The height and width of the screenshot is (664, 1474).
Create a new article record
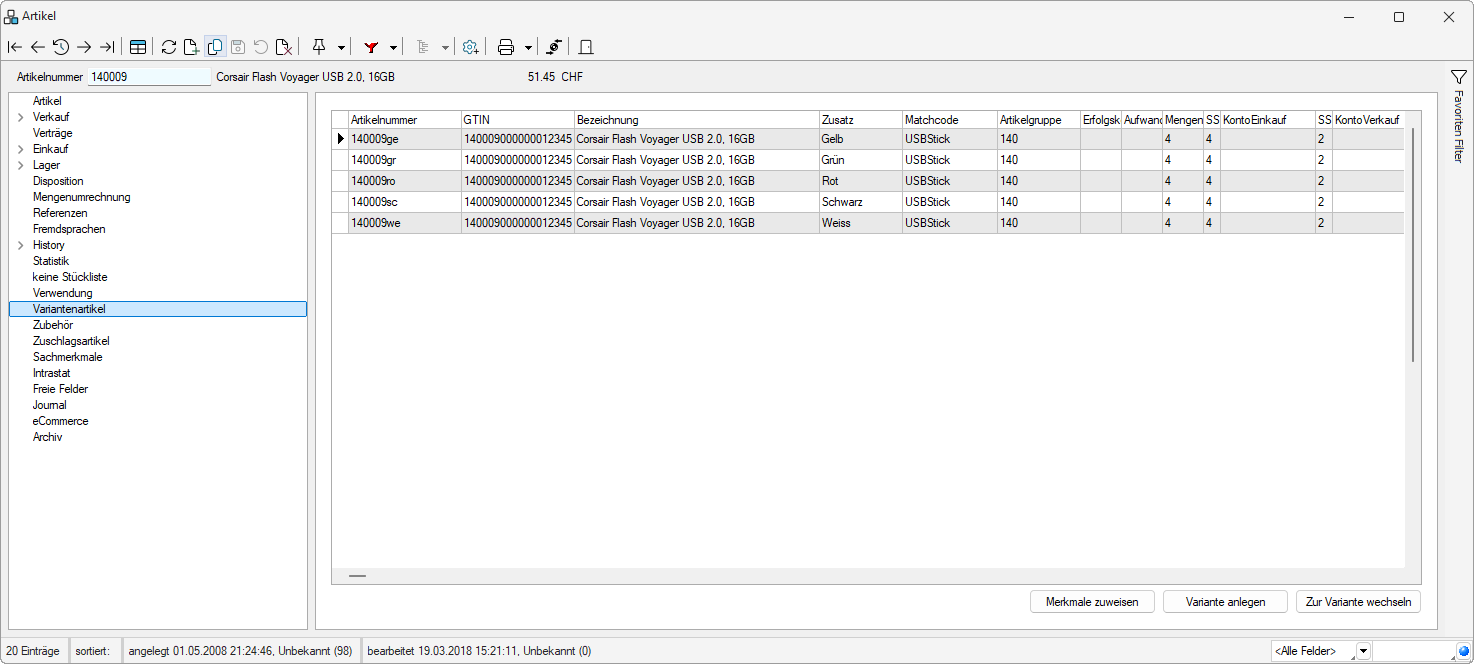pos(192,47)
